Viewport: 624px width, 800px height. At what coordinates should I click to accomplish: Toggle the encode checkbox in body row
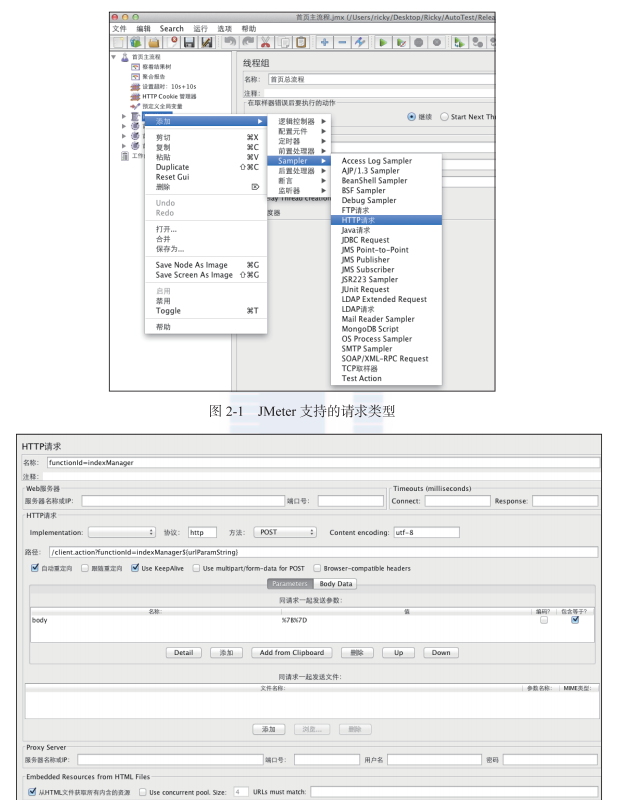pyautogui.click(x=544, y=620)
